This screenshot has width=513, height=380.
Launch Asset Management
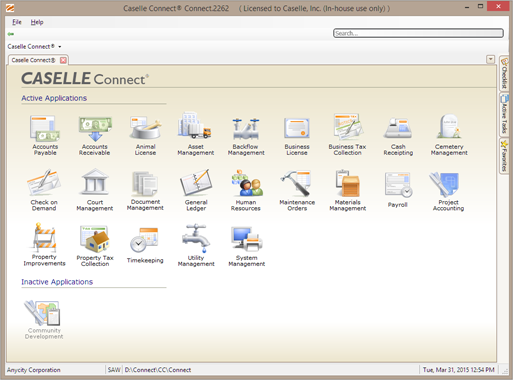pyautogui.click(x=196, y=134)
